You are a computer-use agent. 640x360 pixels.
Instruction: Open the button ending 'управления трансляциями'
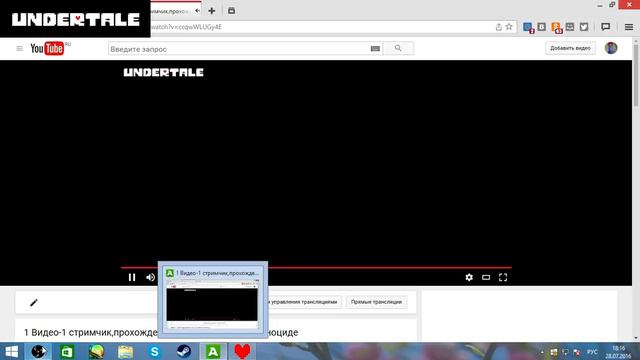coord(304,302)
